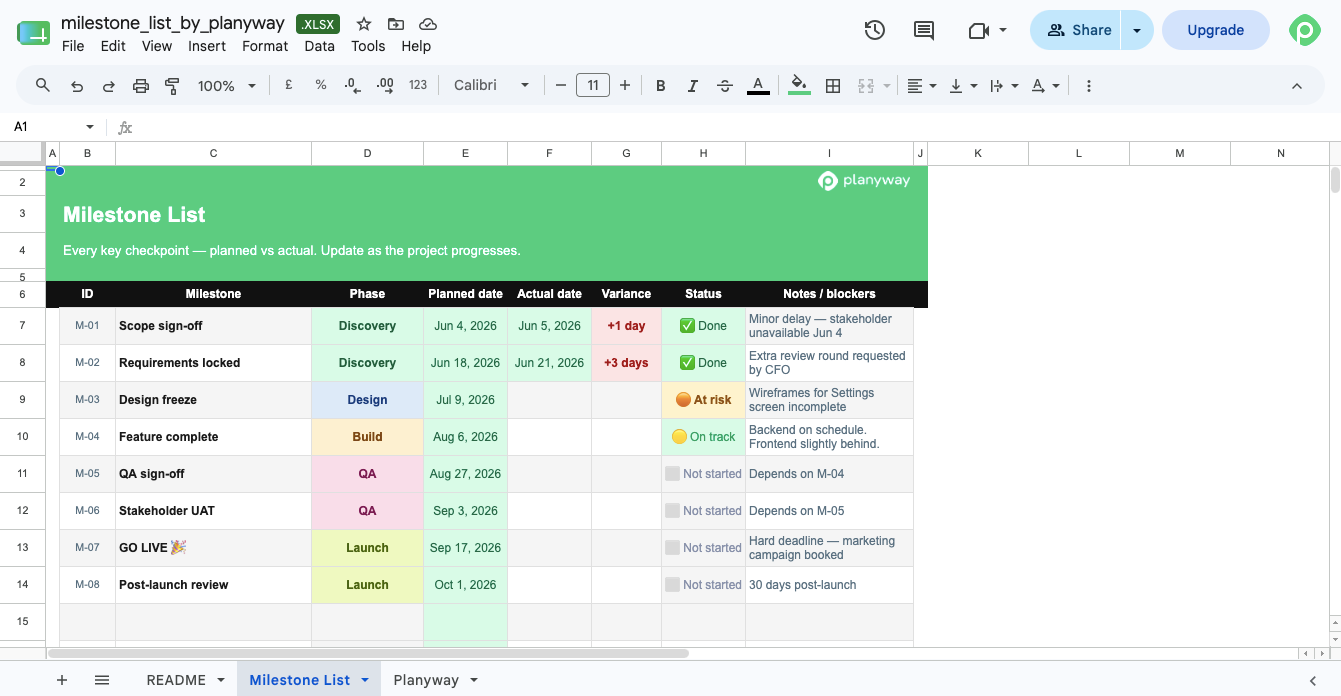Increase decimal places
The width and height of the screenshot is (1341, 696).
[x=385, y=86]
